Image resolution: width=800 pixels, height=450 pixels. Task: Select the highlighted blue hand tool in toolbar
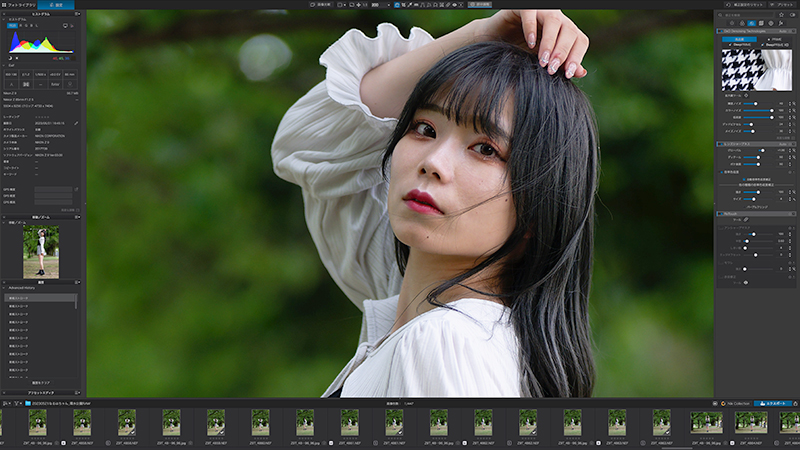click(x=396, y=5)
